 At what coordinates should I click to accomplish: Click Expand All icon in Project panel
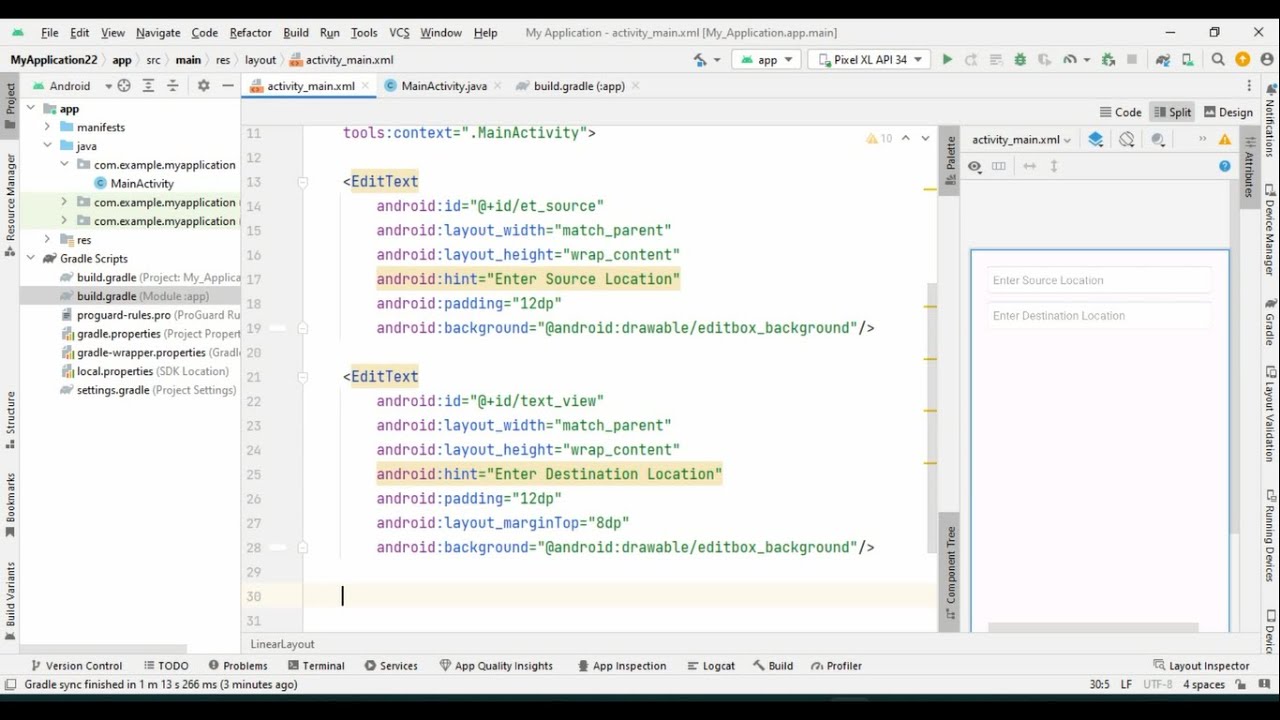[x=148, y=86]
